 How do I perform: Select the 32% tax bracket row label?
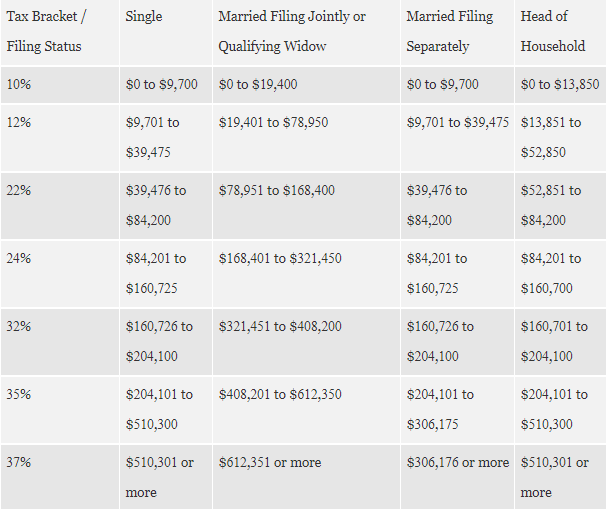pyautogui.click(x=19, y=326)
